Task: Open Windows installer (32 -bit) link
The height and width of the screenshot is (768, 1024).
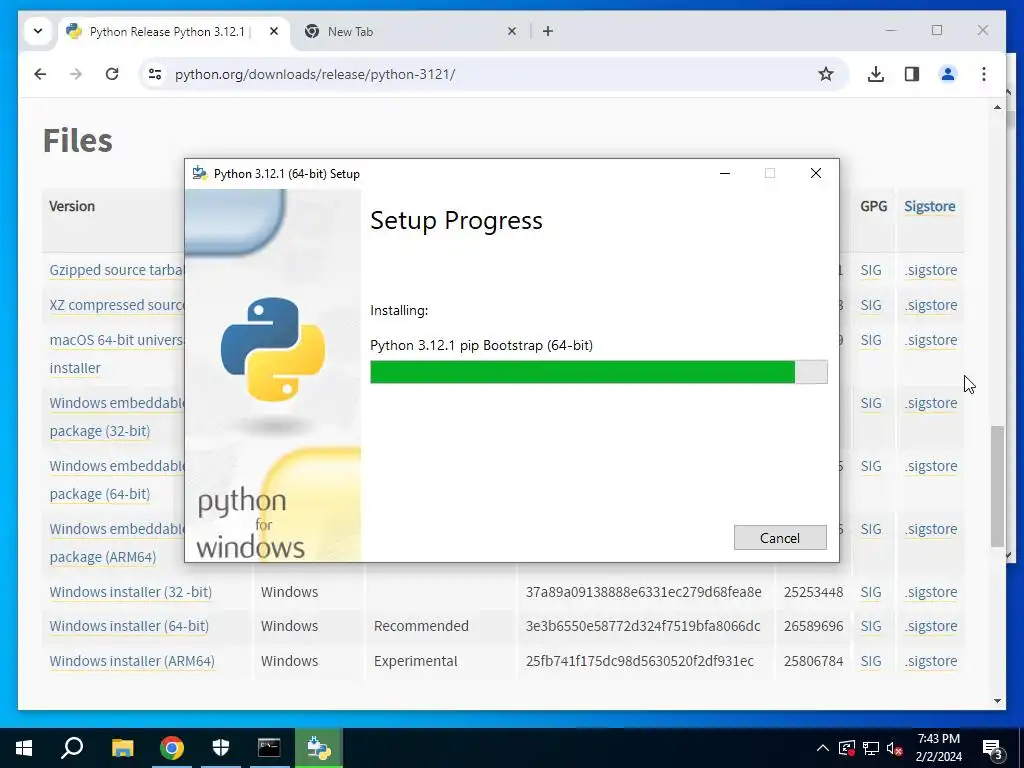Action: coord(131,592)
